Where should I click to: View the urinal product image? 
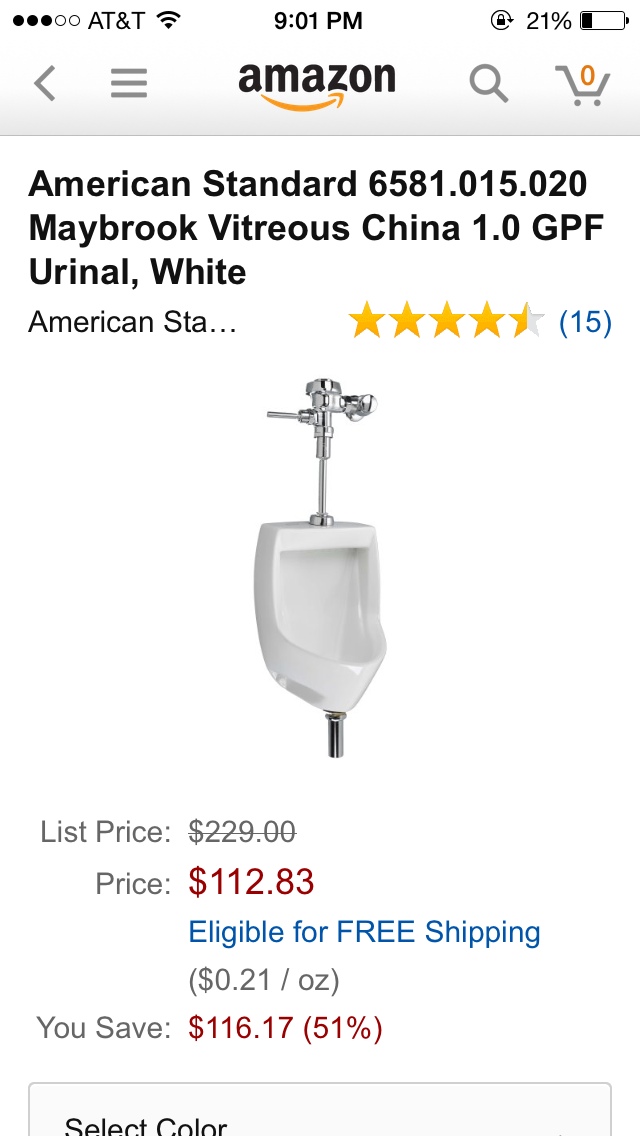tap(322, 567)
